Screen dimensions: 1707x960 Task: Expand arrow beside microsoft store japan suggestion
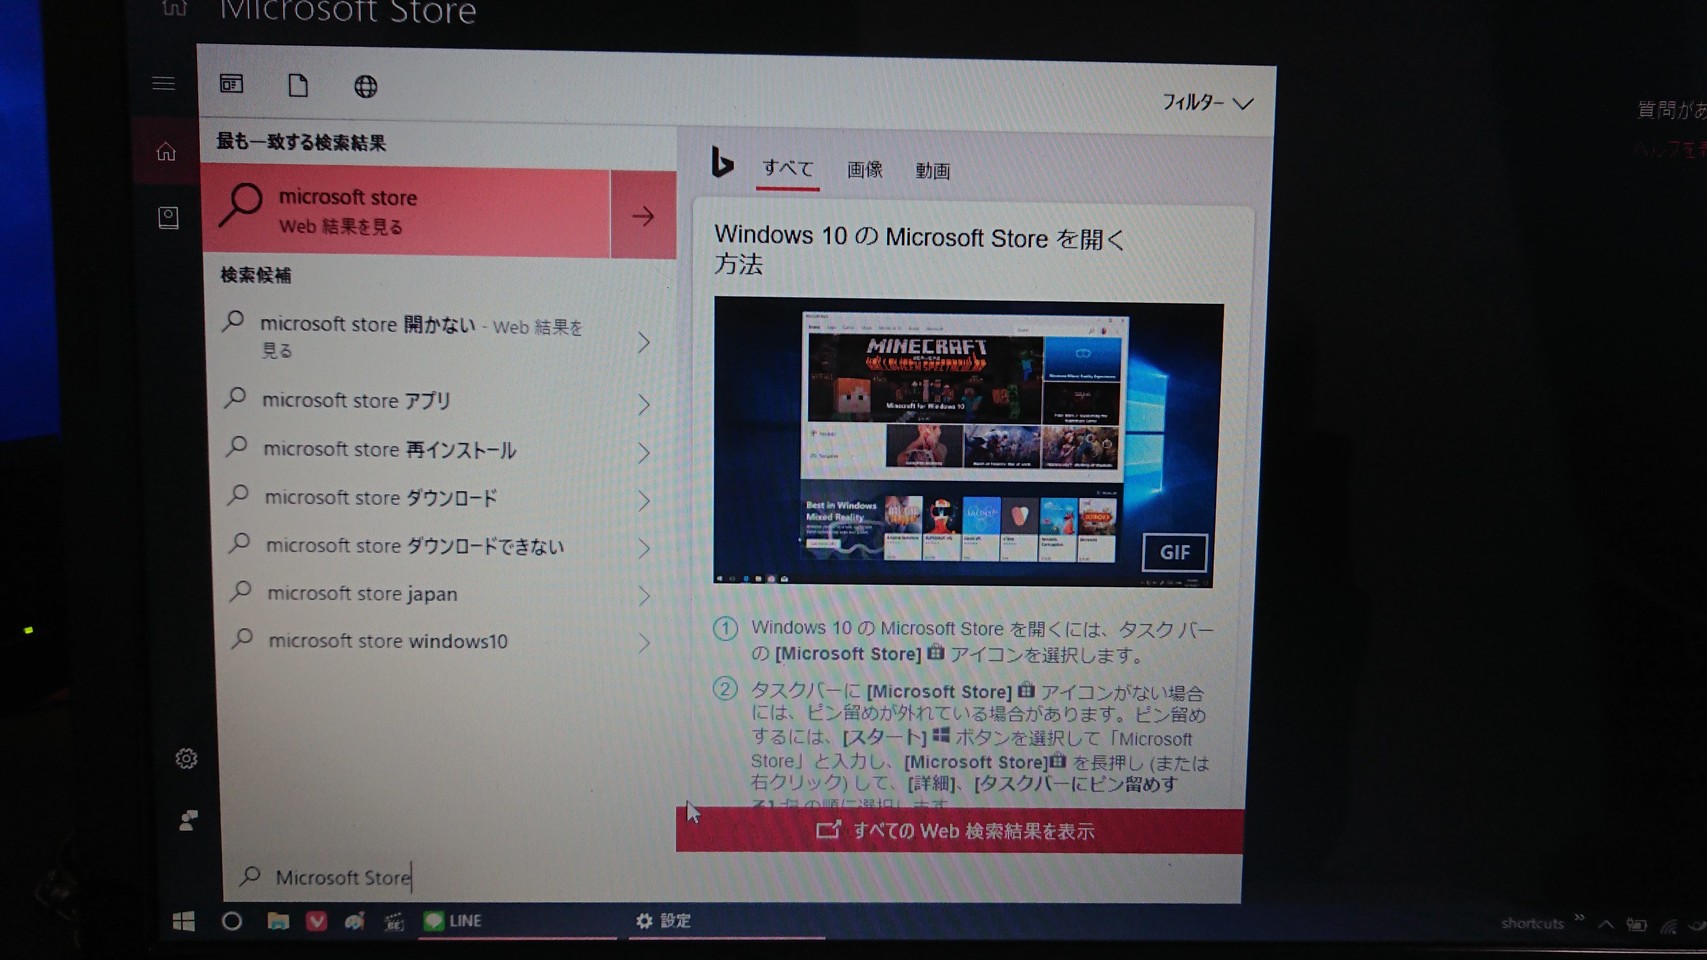click(x=644, y=596)
